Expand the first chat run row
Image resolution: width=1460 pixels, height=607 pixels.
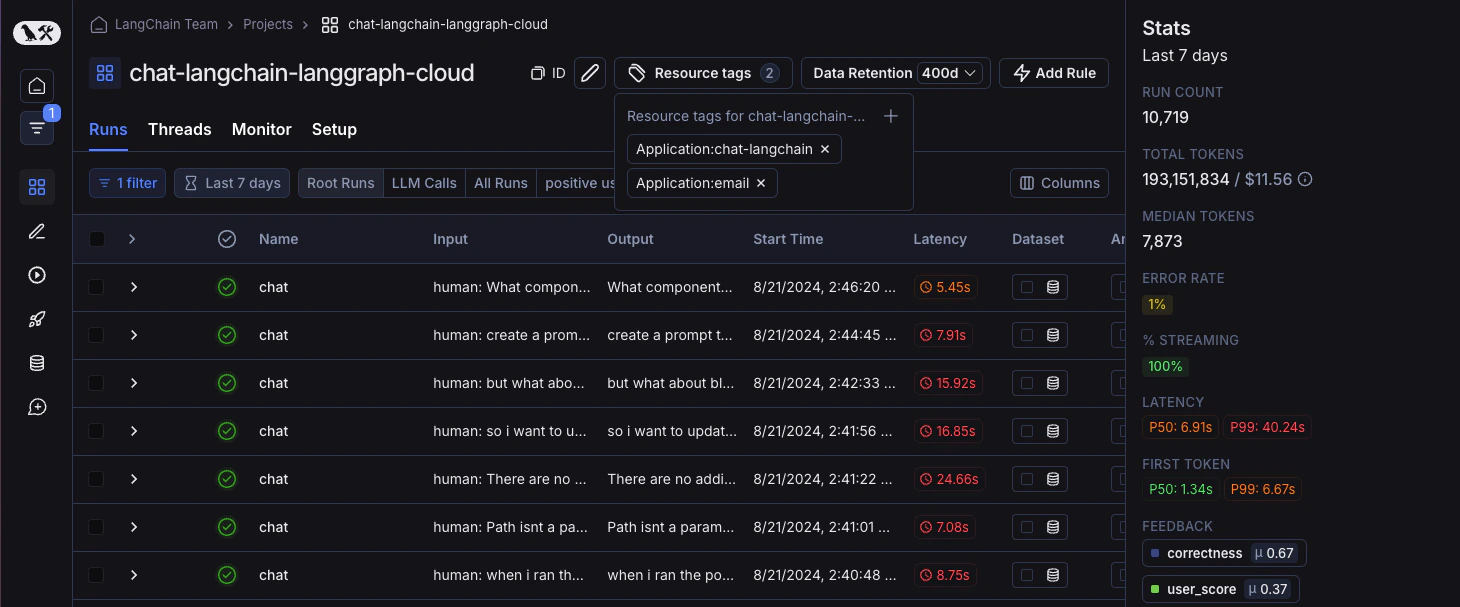[x=133, y=287]
